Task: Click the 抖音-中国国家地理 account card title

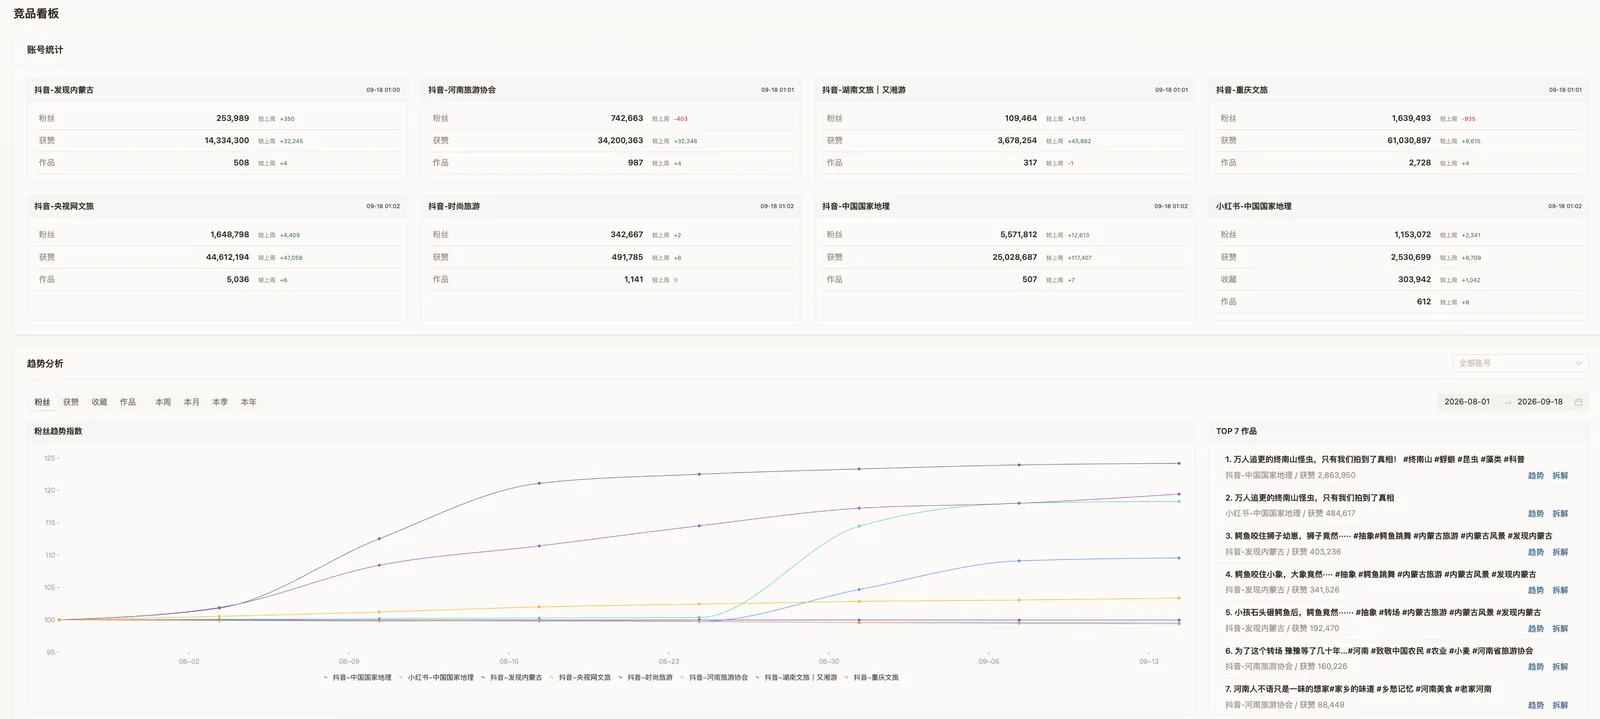Action: pos(856,206)
